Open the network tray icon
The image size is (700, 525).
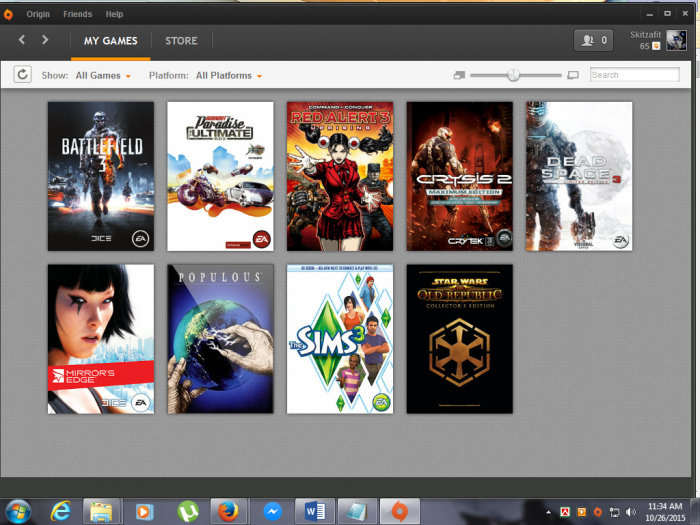(614, 512)
